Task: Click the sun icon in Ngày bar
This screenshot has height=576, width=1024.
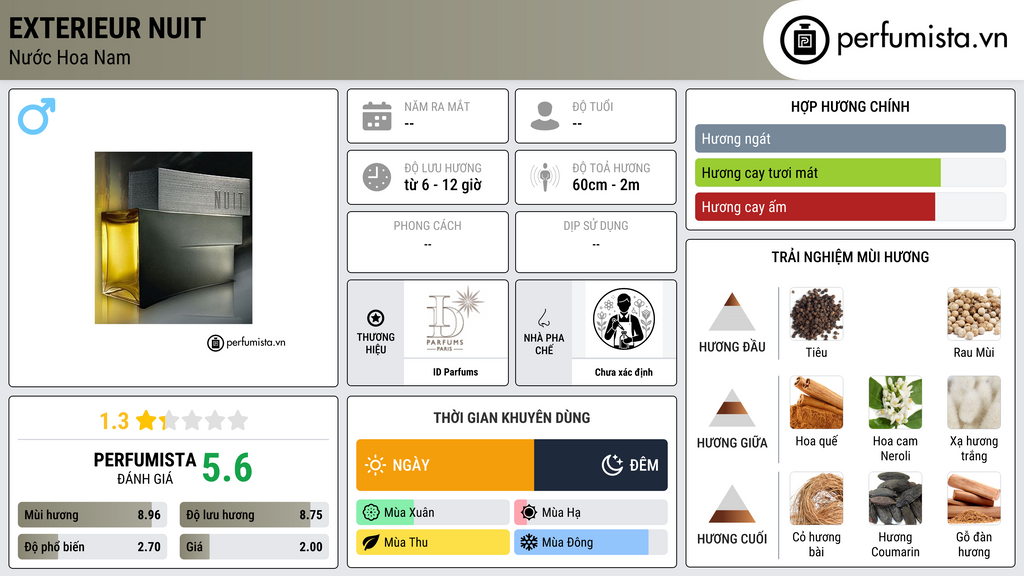Action: click(375, 465)
